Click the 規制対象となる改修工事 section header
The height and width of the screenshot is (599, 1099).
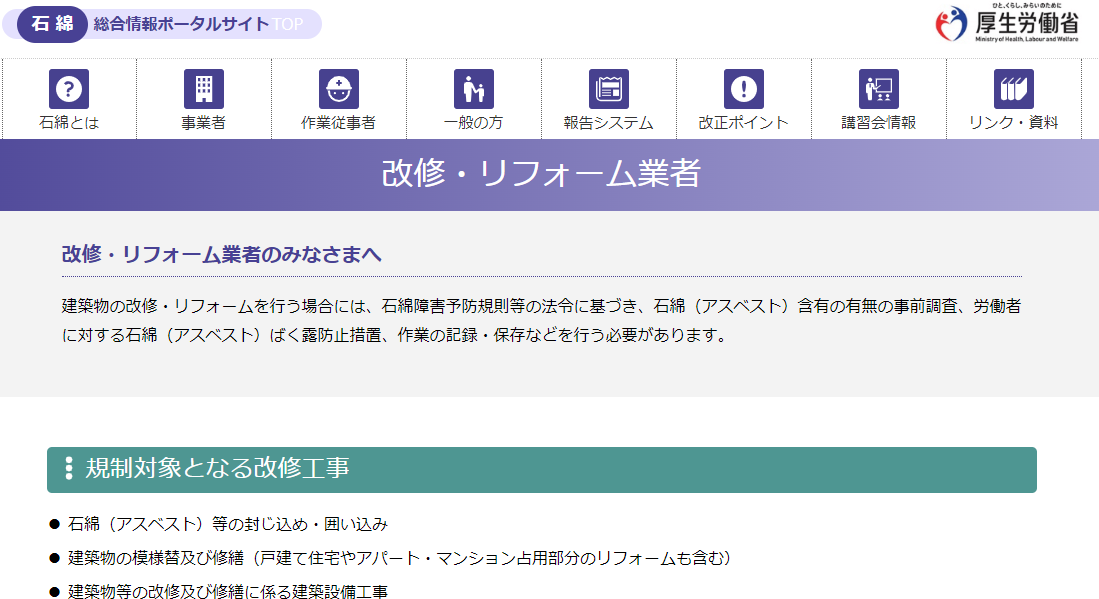(542, 469)
